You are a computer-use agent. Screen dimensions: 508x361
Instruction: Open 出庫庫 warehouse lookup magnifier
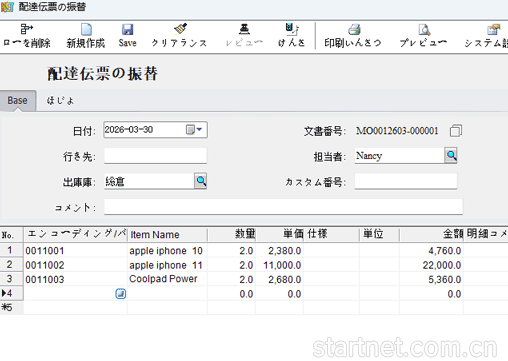pos(201,181)
